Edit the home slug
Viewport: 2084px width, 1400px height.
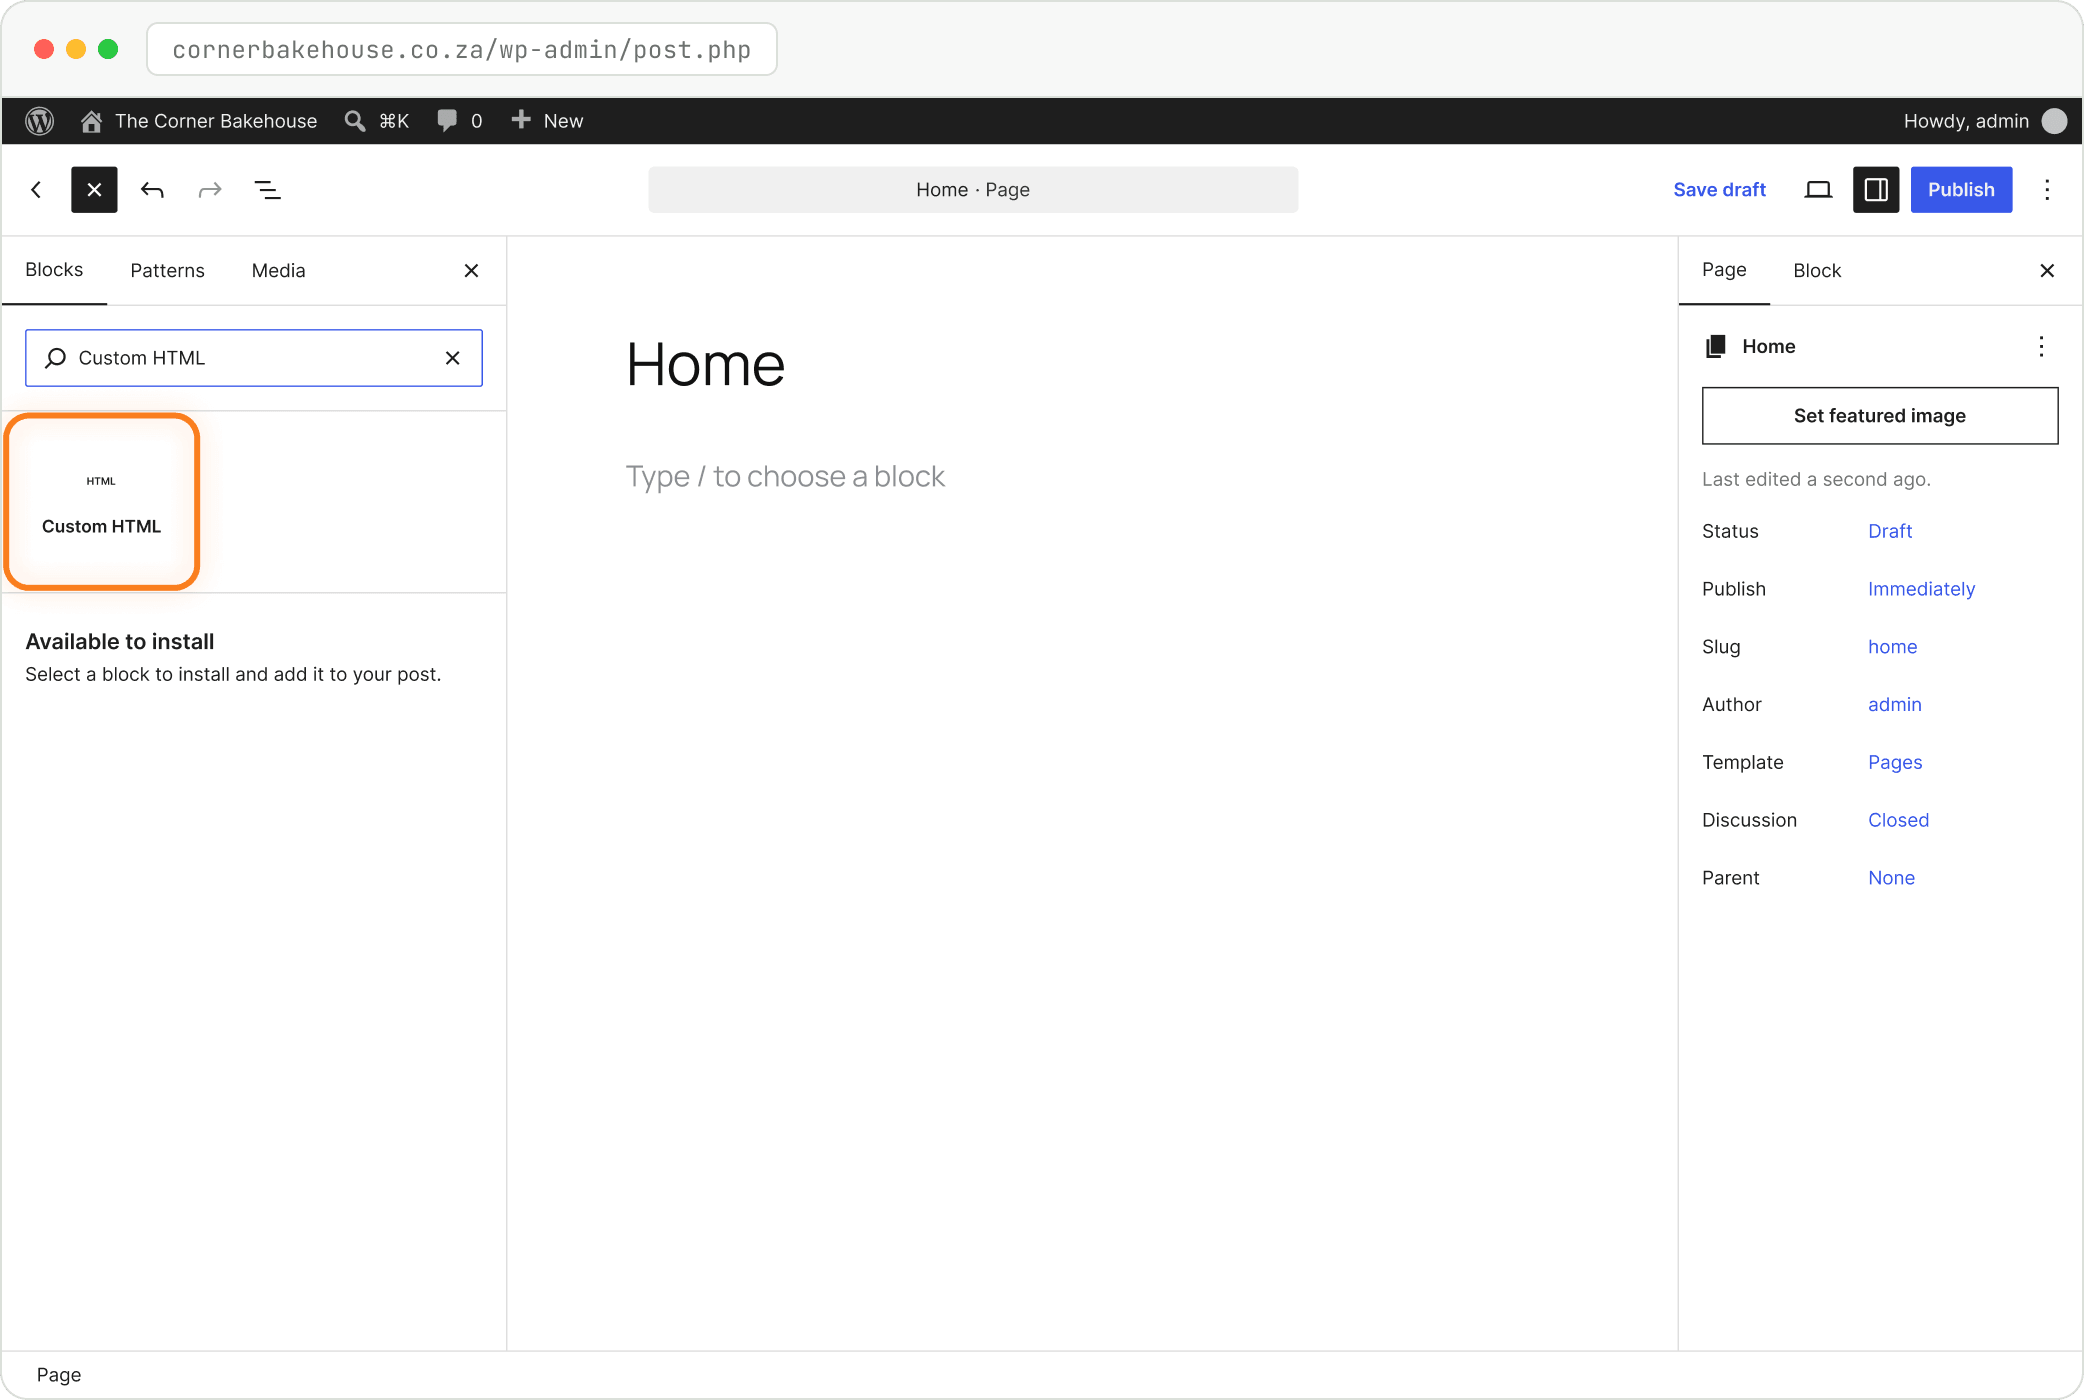(1892, 647)
